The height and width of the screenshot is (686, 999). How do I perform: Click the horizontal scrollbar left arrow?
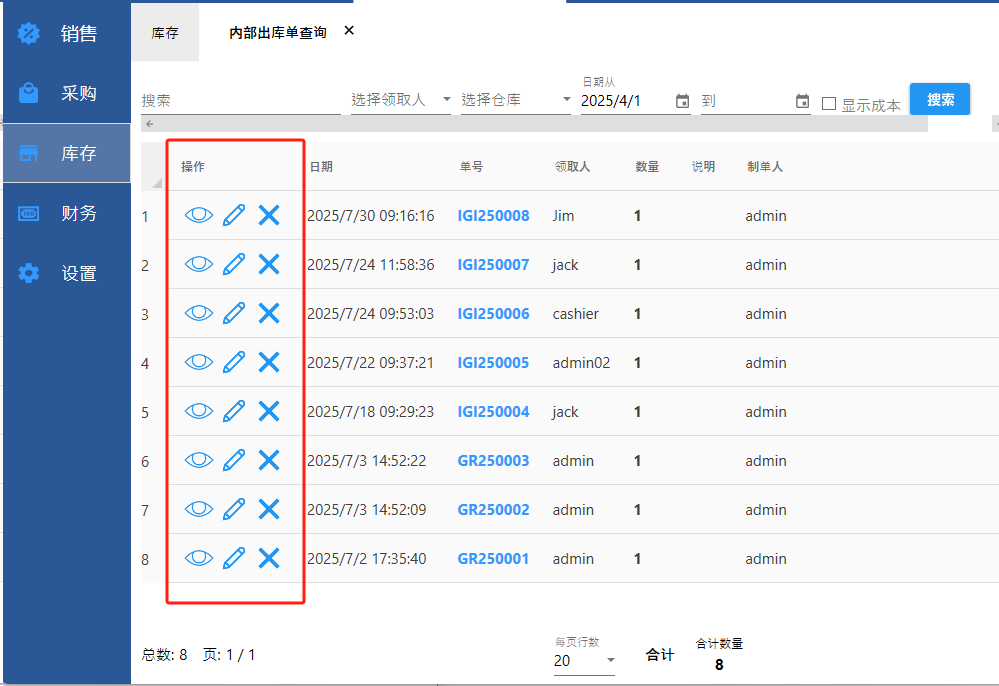tap(149, 124)
